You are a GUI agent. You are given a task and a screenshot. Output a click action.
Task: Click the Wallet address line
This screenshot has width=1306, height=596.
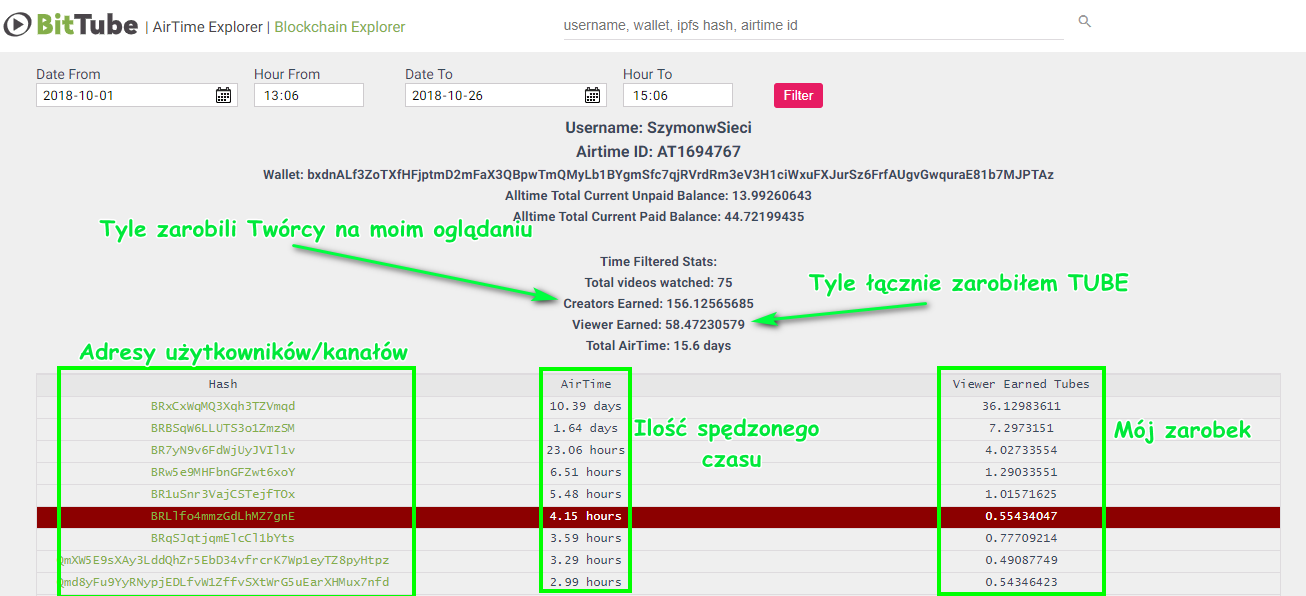658,175
